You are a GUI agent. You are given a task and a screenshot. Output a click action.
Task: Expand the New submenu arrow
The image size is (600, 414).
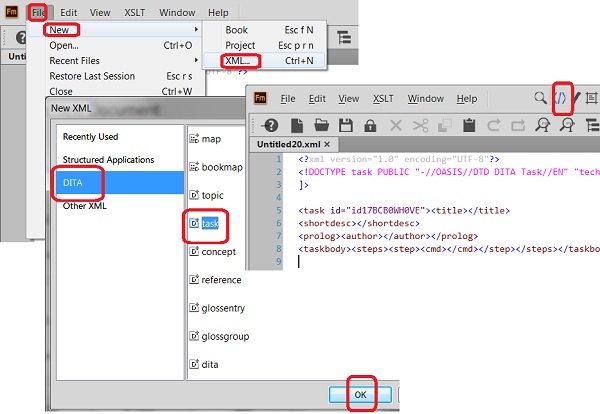point(196,29)
